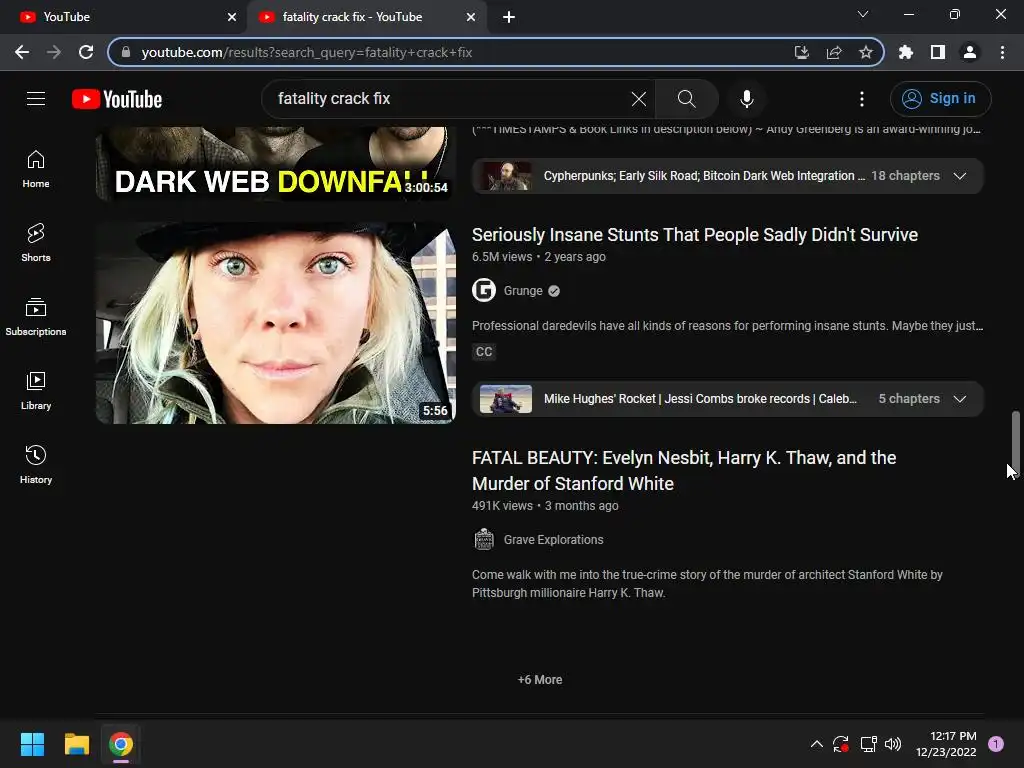Click Chrome icon on taskbar
Viewport: 1024px width, 768px height.
pyautogui.click(x=121, y=744)
